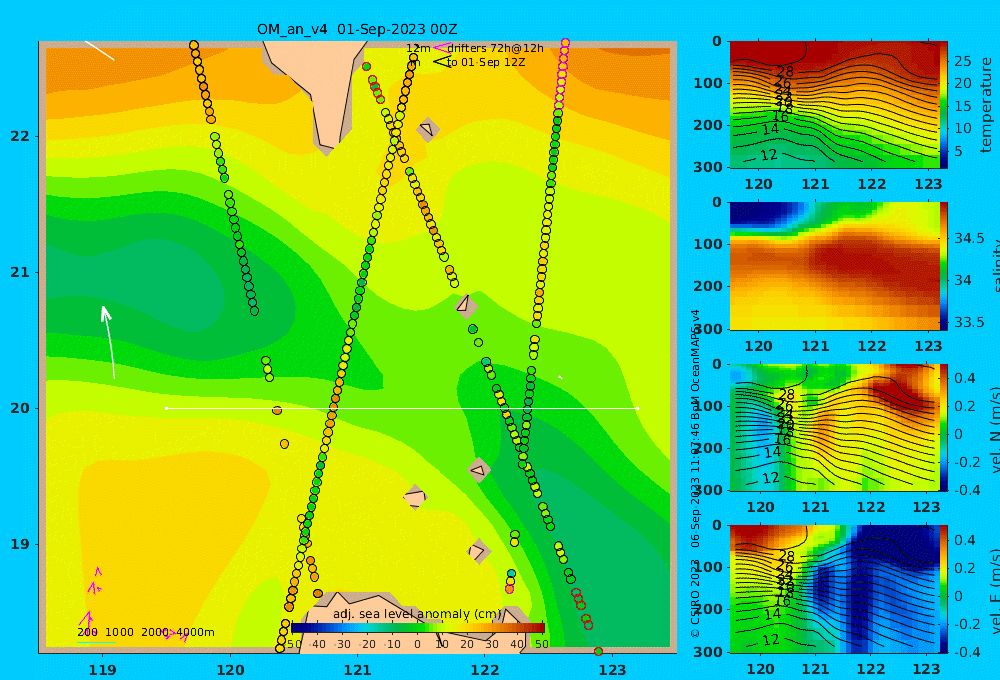Screen dimensions: 1000x680
Task: Click the latitude tick label '19' on main map
Action: 20,544
